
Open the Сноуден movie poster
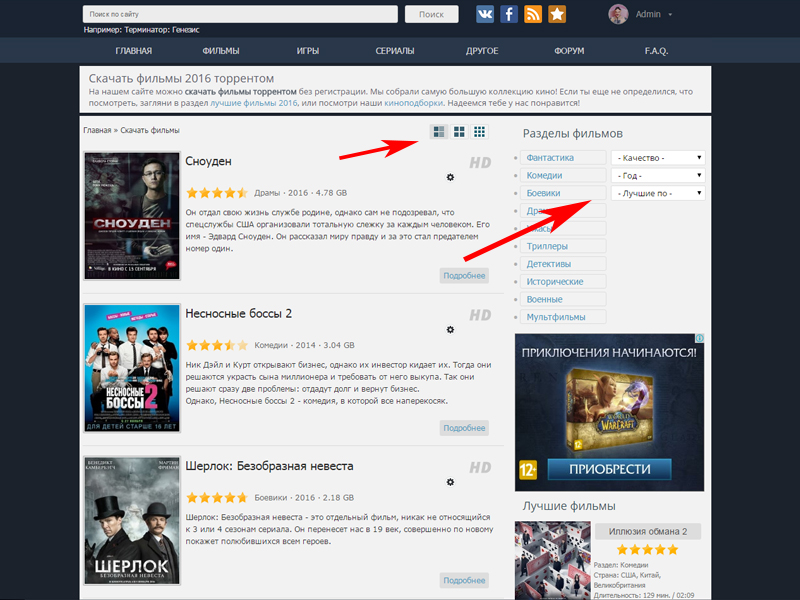point(132,216)
